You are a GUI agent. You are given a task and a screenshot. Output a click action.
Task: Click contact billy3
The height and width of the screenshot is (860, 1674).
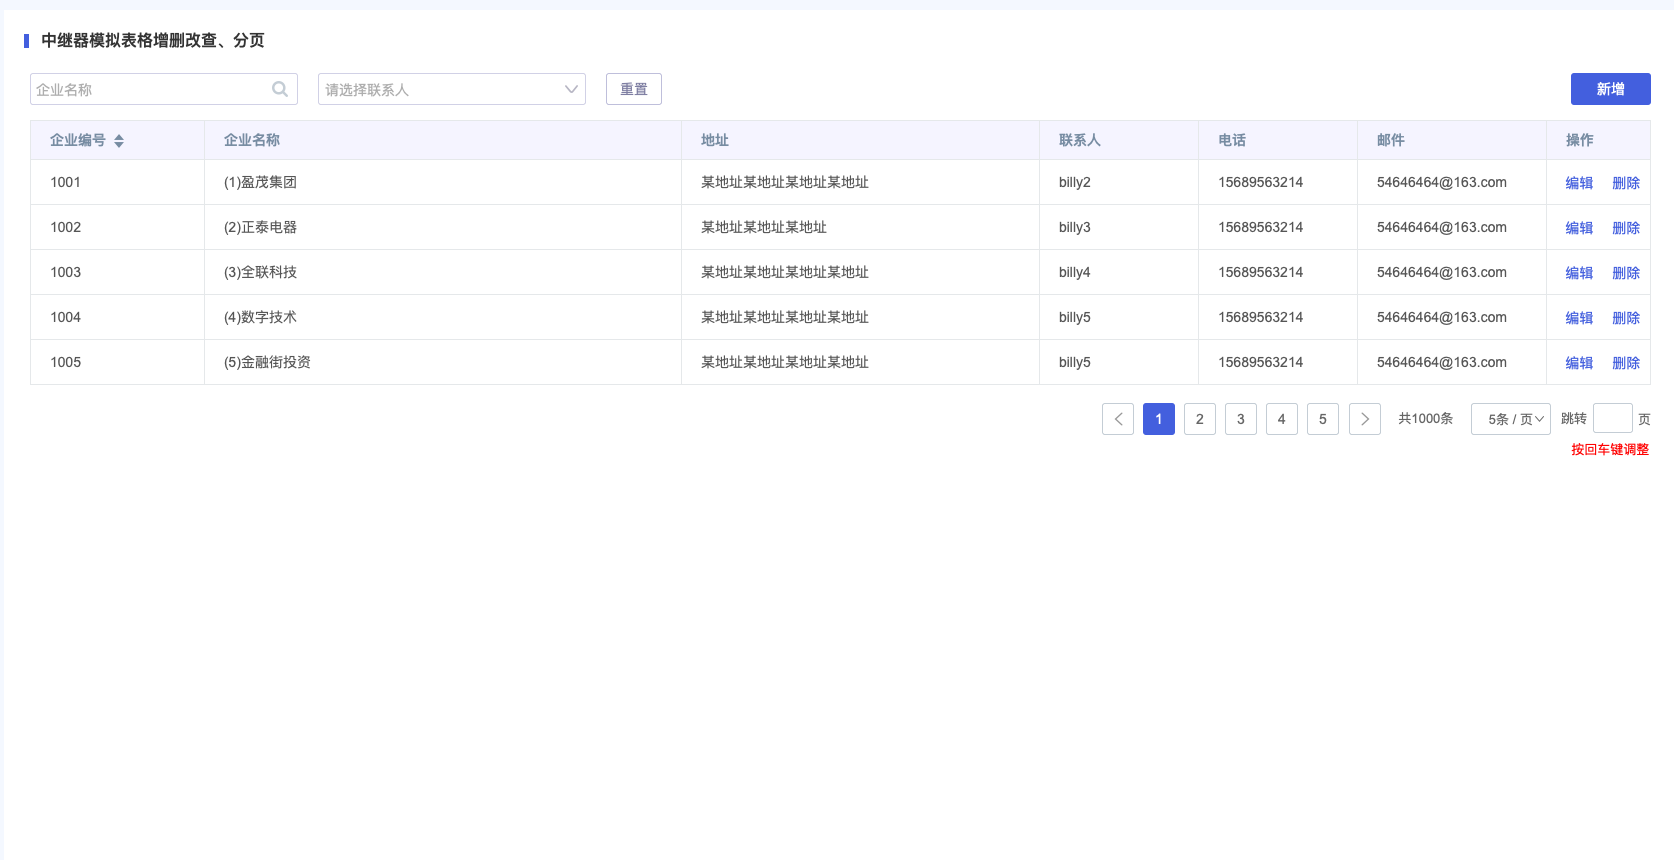1075,227
